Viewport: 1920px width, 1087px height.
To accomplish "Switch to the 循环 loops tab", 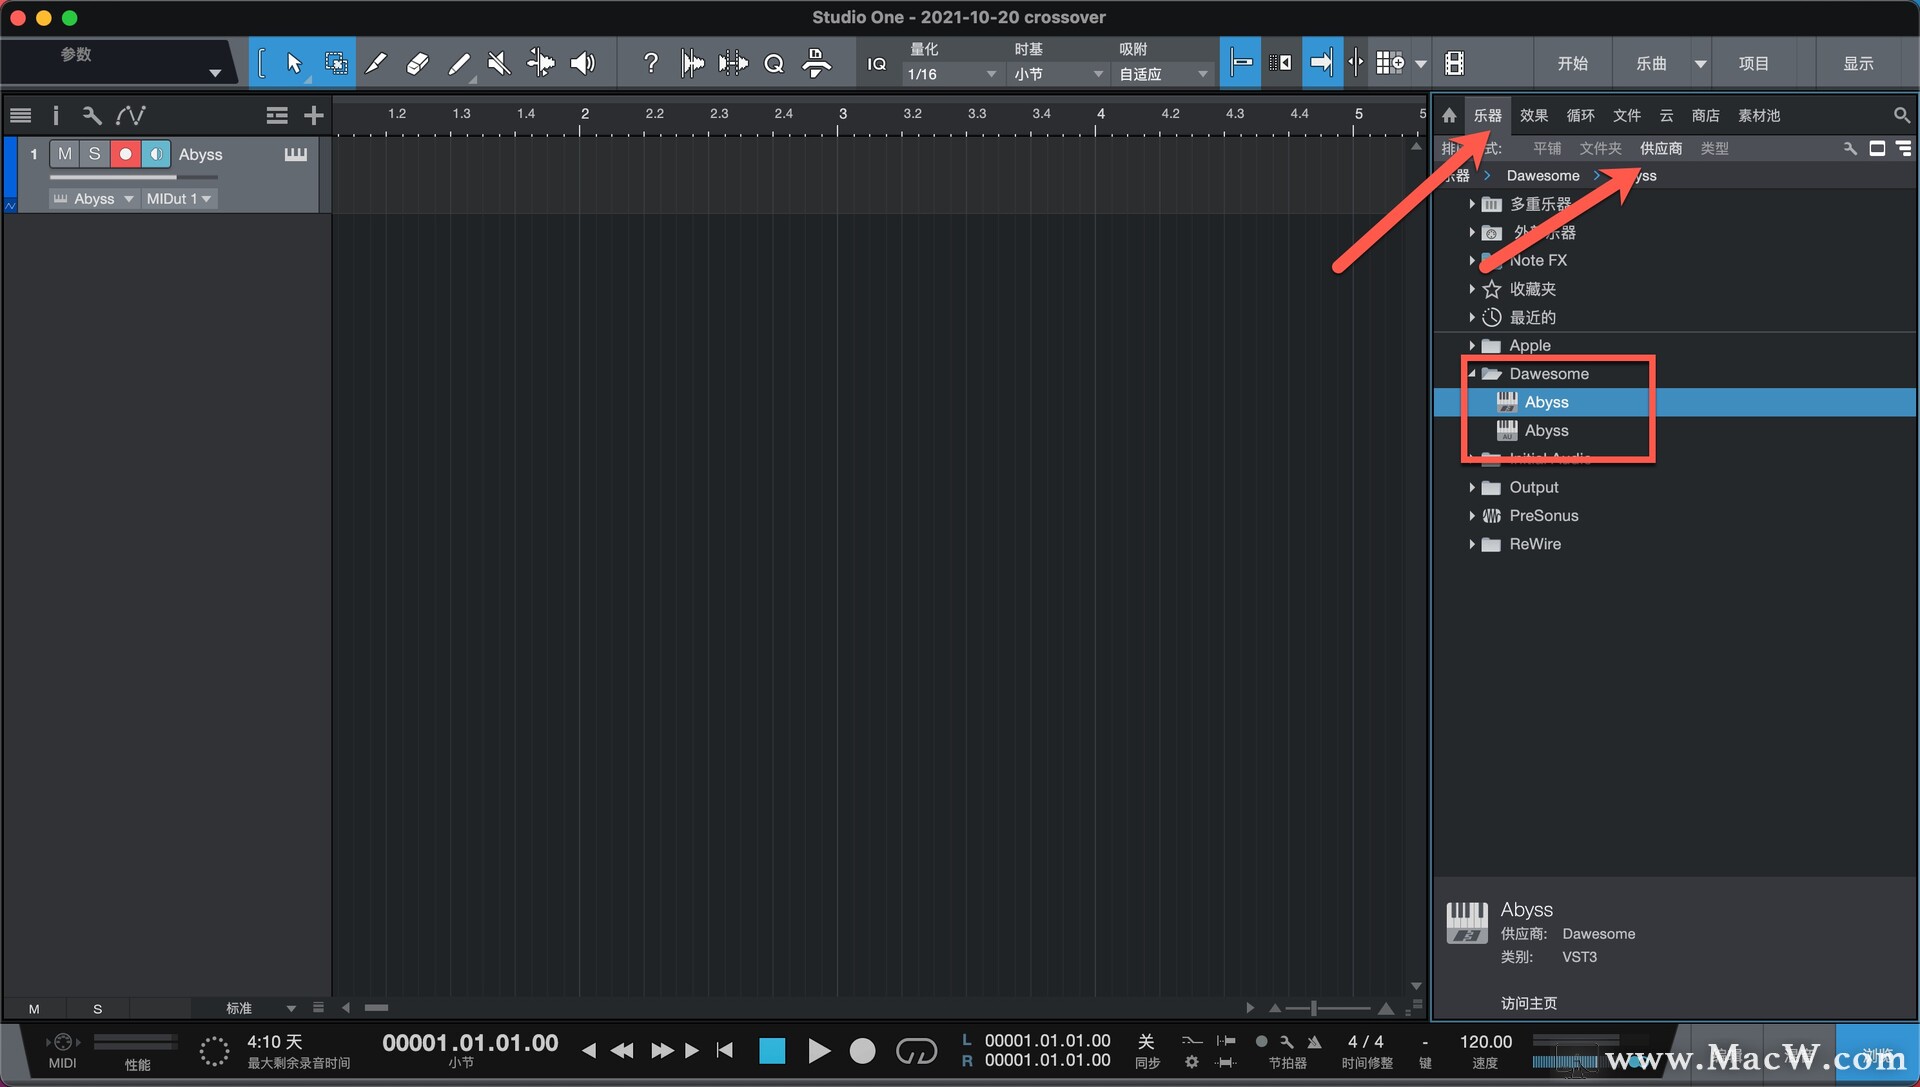I will (1580, 116).
